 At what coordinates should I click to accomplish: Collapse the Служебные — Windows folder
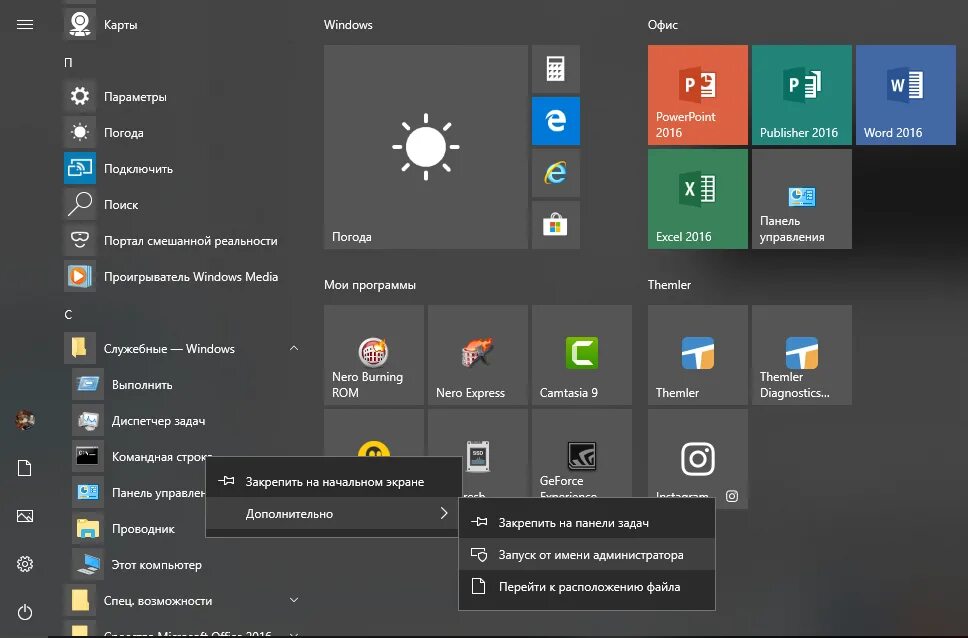pos(294,348)
